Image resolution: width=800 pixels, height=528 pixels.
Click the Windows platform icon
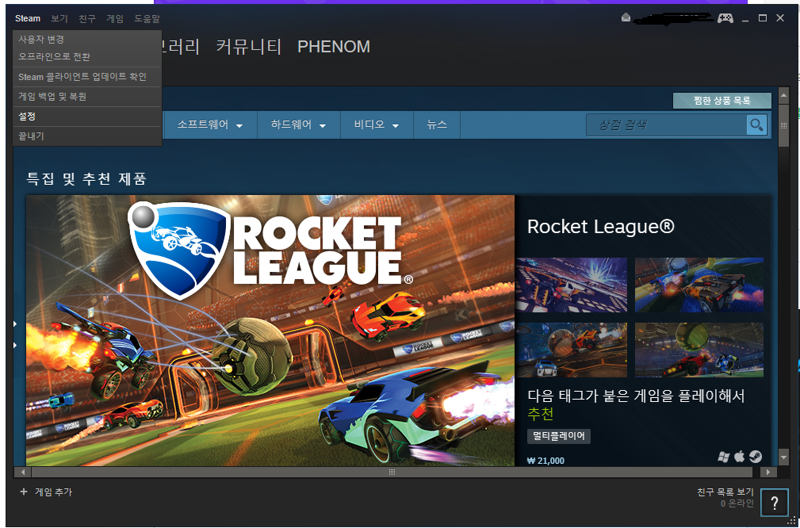pos(723,457)
